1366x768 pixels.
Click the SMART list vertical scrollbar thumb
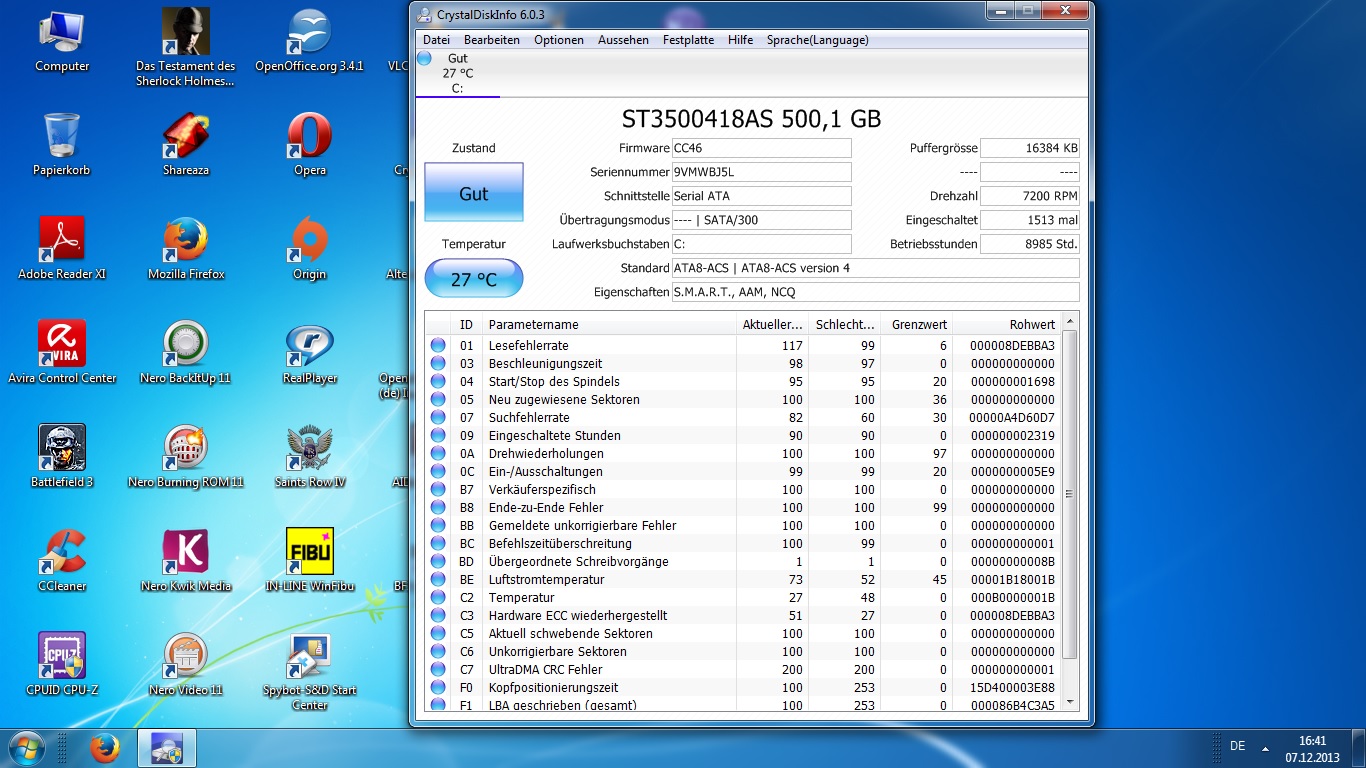point(1069,493)
